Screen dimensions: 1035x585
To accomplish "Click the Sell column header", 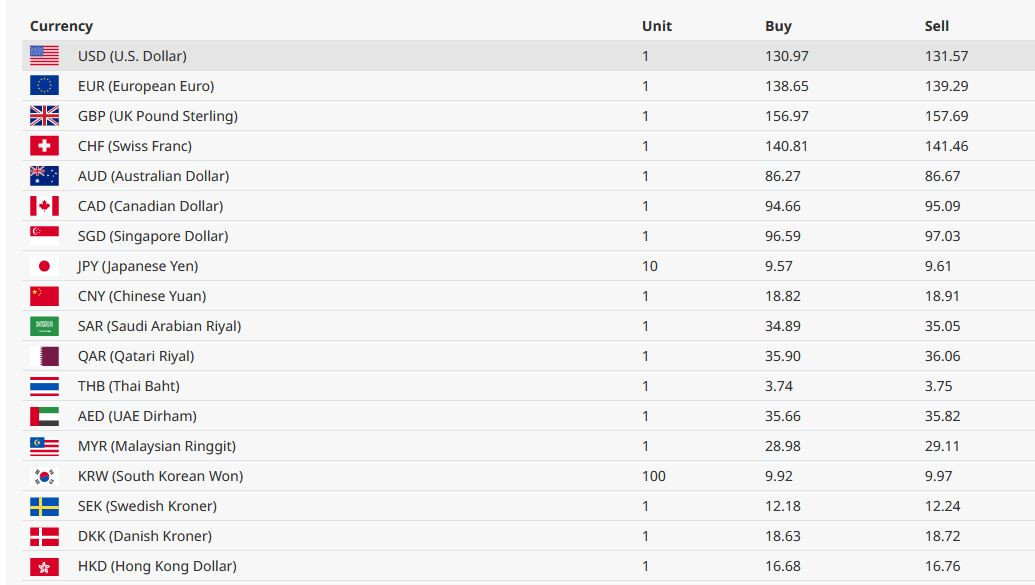I will click(937, 26).
